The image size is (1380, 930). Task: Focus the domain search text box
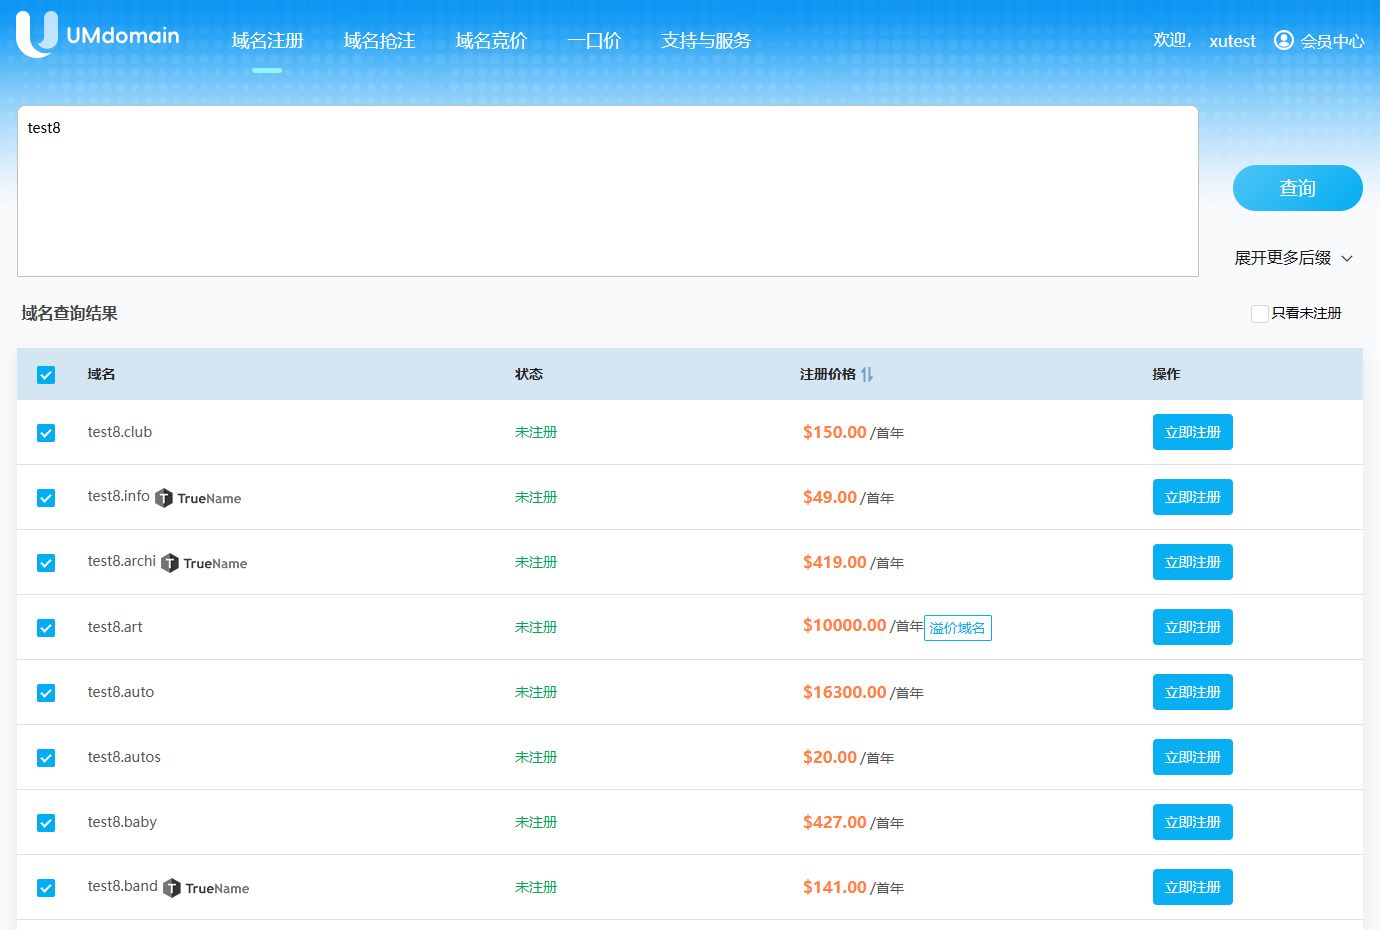[607, 191]
